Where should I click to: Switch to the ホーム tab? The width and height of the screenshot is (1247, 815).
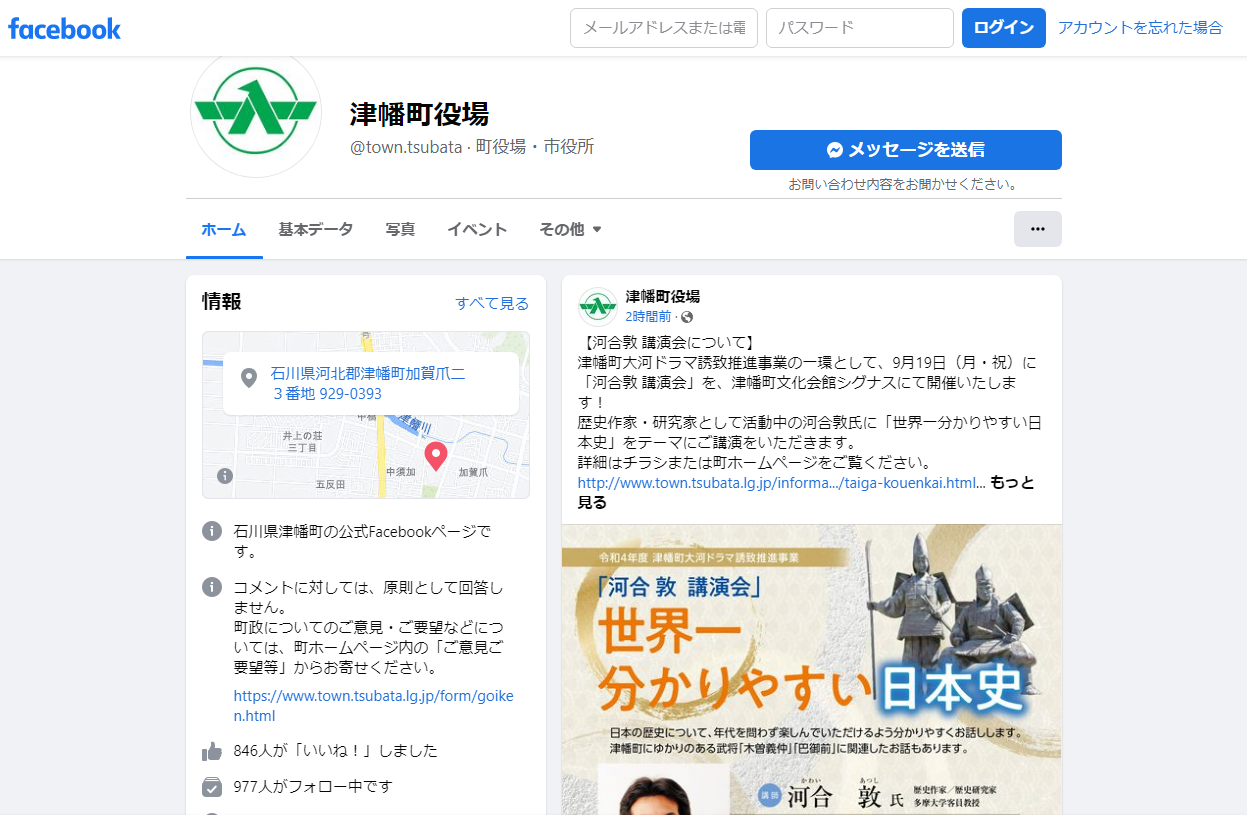click(224, 229)
